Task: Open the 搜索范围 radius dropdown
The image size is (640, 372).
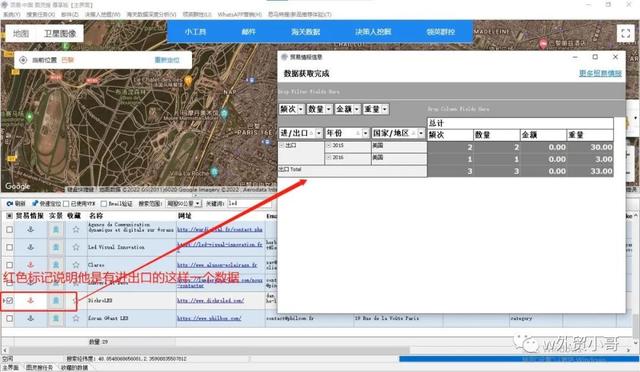Action: (x=198, y=203)
